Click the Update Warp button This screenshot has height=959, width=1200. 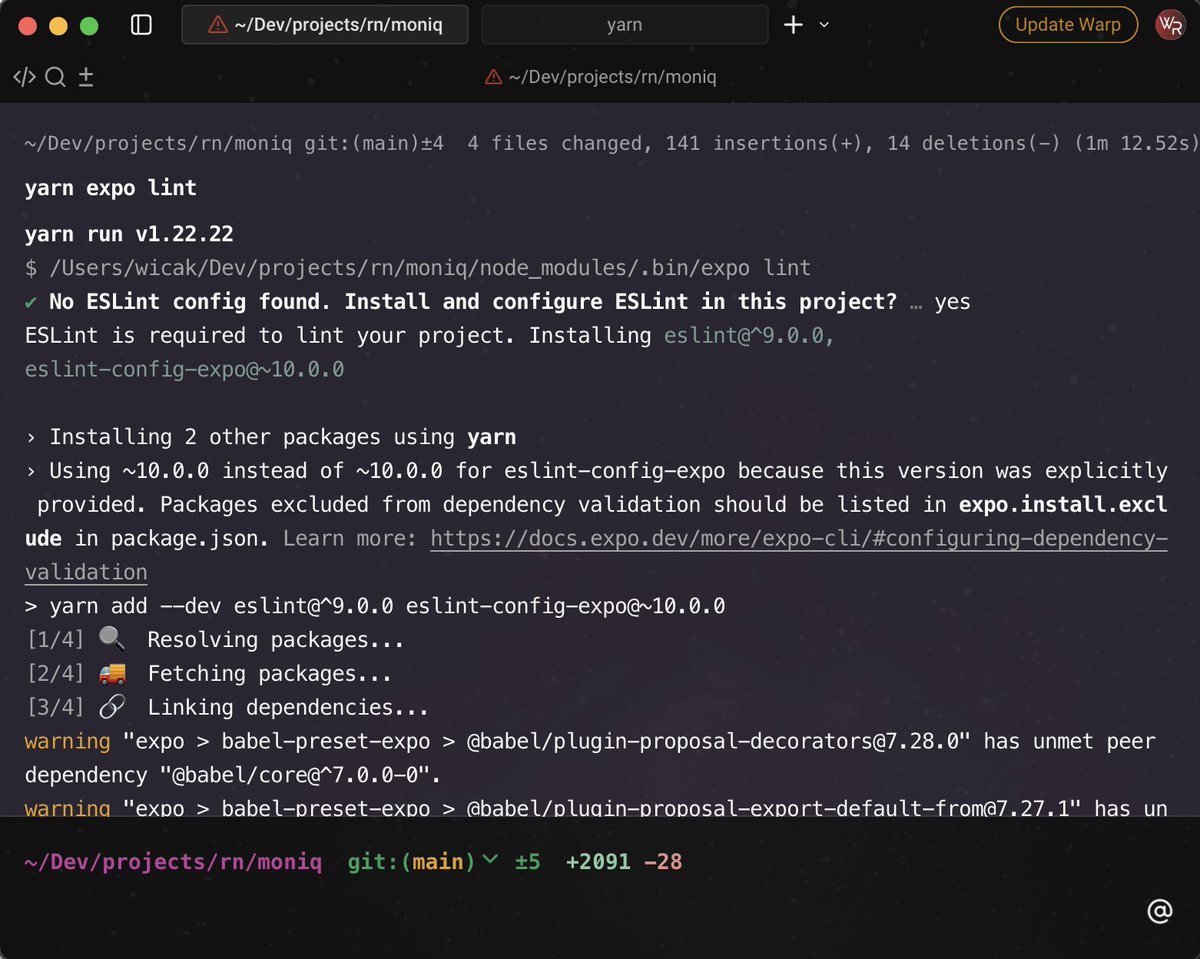click(1068, 25)
